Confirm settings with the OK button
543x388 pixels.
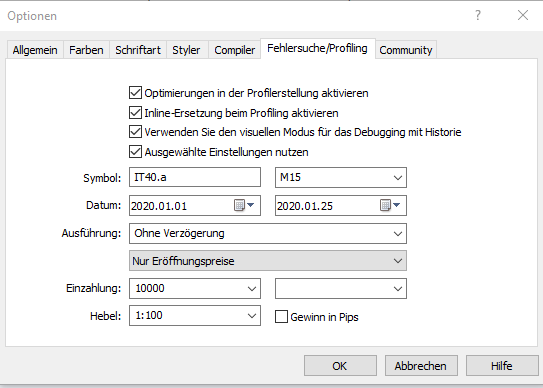[340, 366]
